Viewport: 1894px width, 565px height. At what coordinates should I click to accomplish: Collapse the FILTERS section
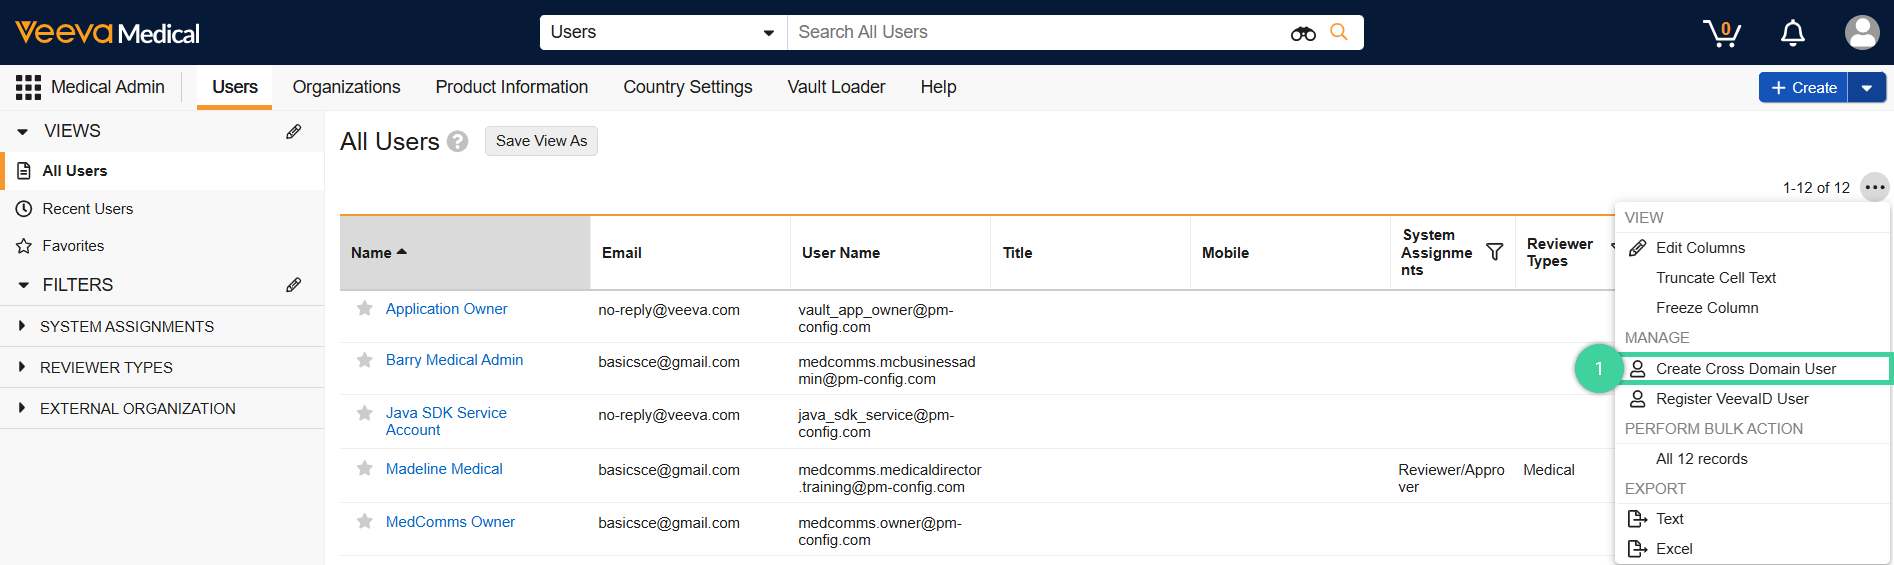(23, 285)
